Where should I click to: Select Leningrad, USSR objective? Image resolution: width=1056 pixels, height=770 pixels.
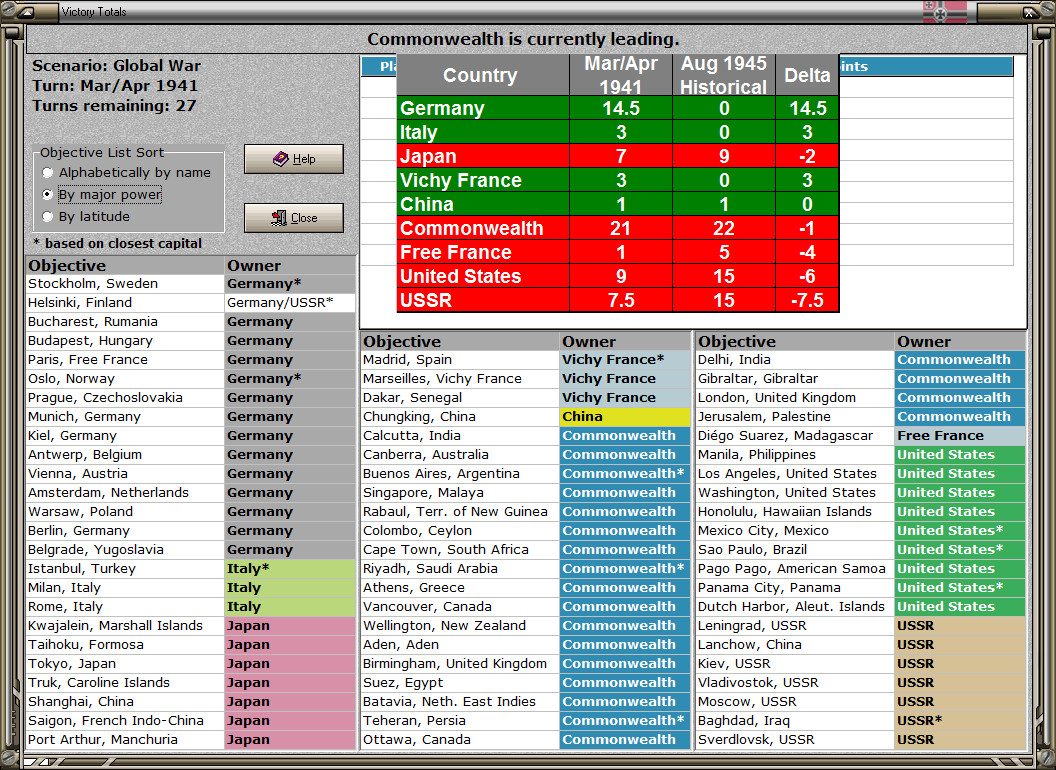coord(795,626)
